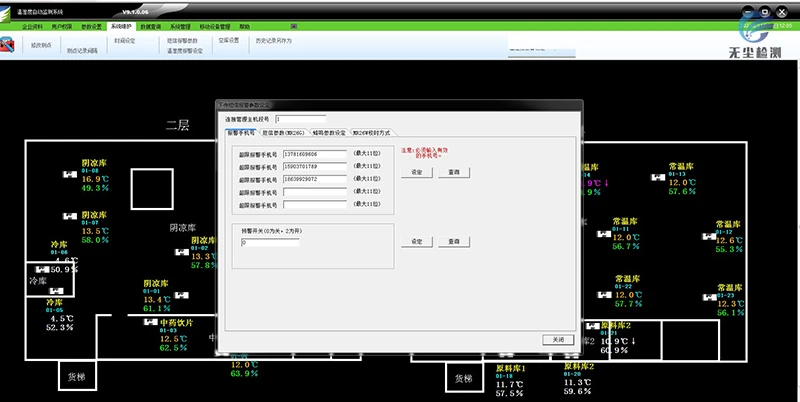Viewport: 800px width, 402px height.
Task: Open the 数据查询 menu tab
Action: click(x=153, y=27)
